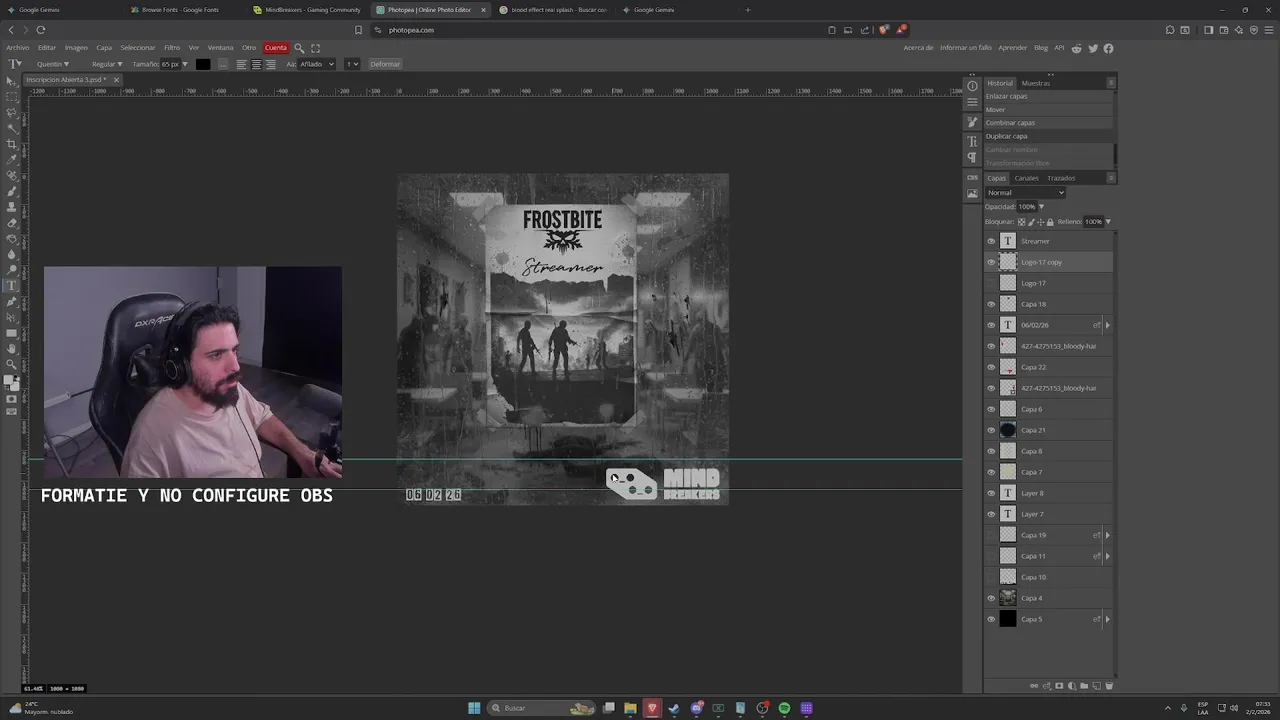The width and height of the screenshot is (1280, 720).
Task: Open the text size dropdown arrow
Action: click(x=185, y=64)
